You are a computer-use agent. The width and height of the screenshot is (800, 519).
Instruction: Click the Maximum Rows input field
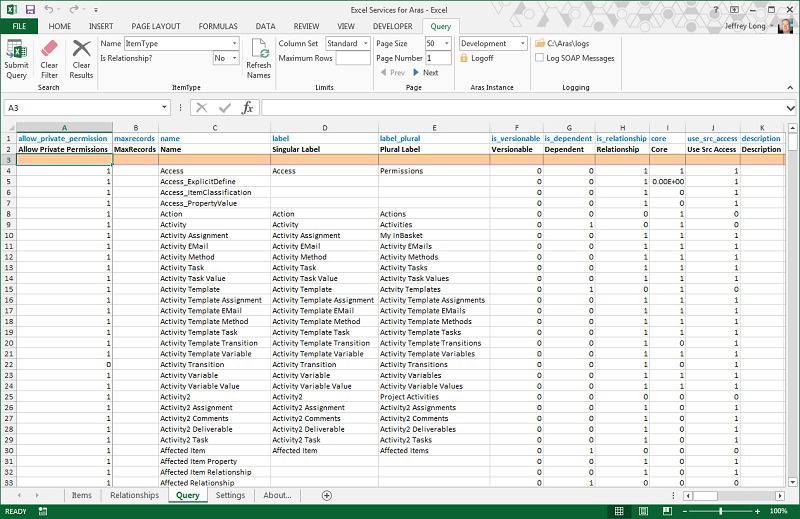tap(353, 58)
